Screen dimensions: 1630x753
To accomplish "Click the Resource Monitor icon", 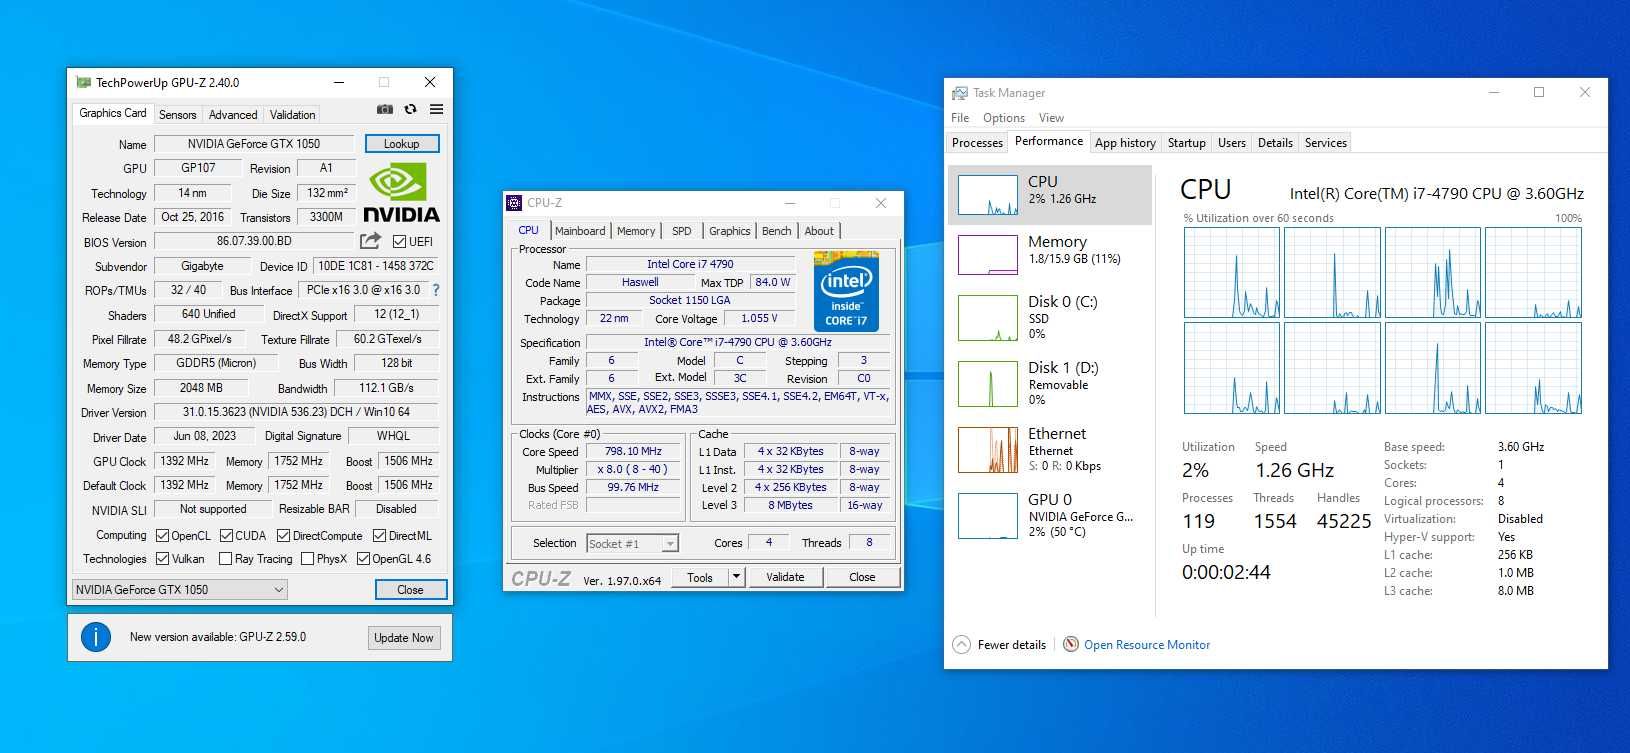I will (x=1071, y=644).
